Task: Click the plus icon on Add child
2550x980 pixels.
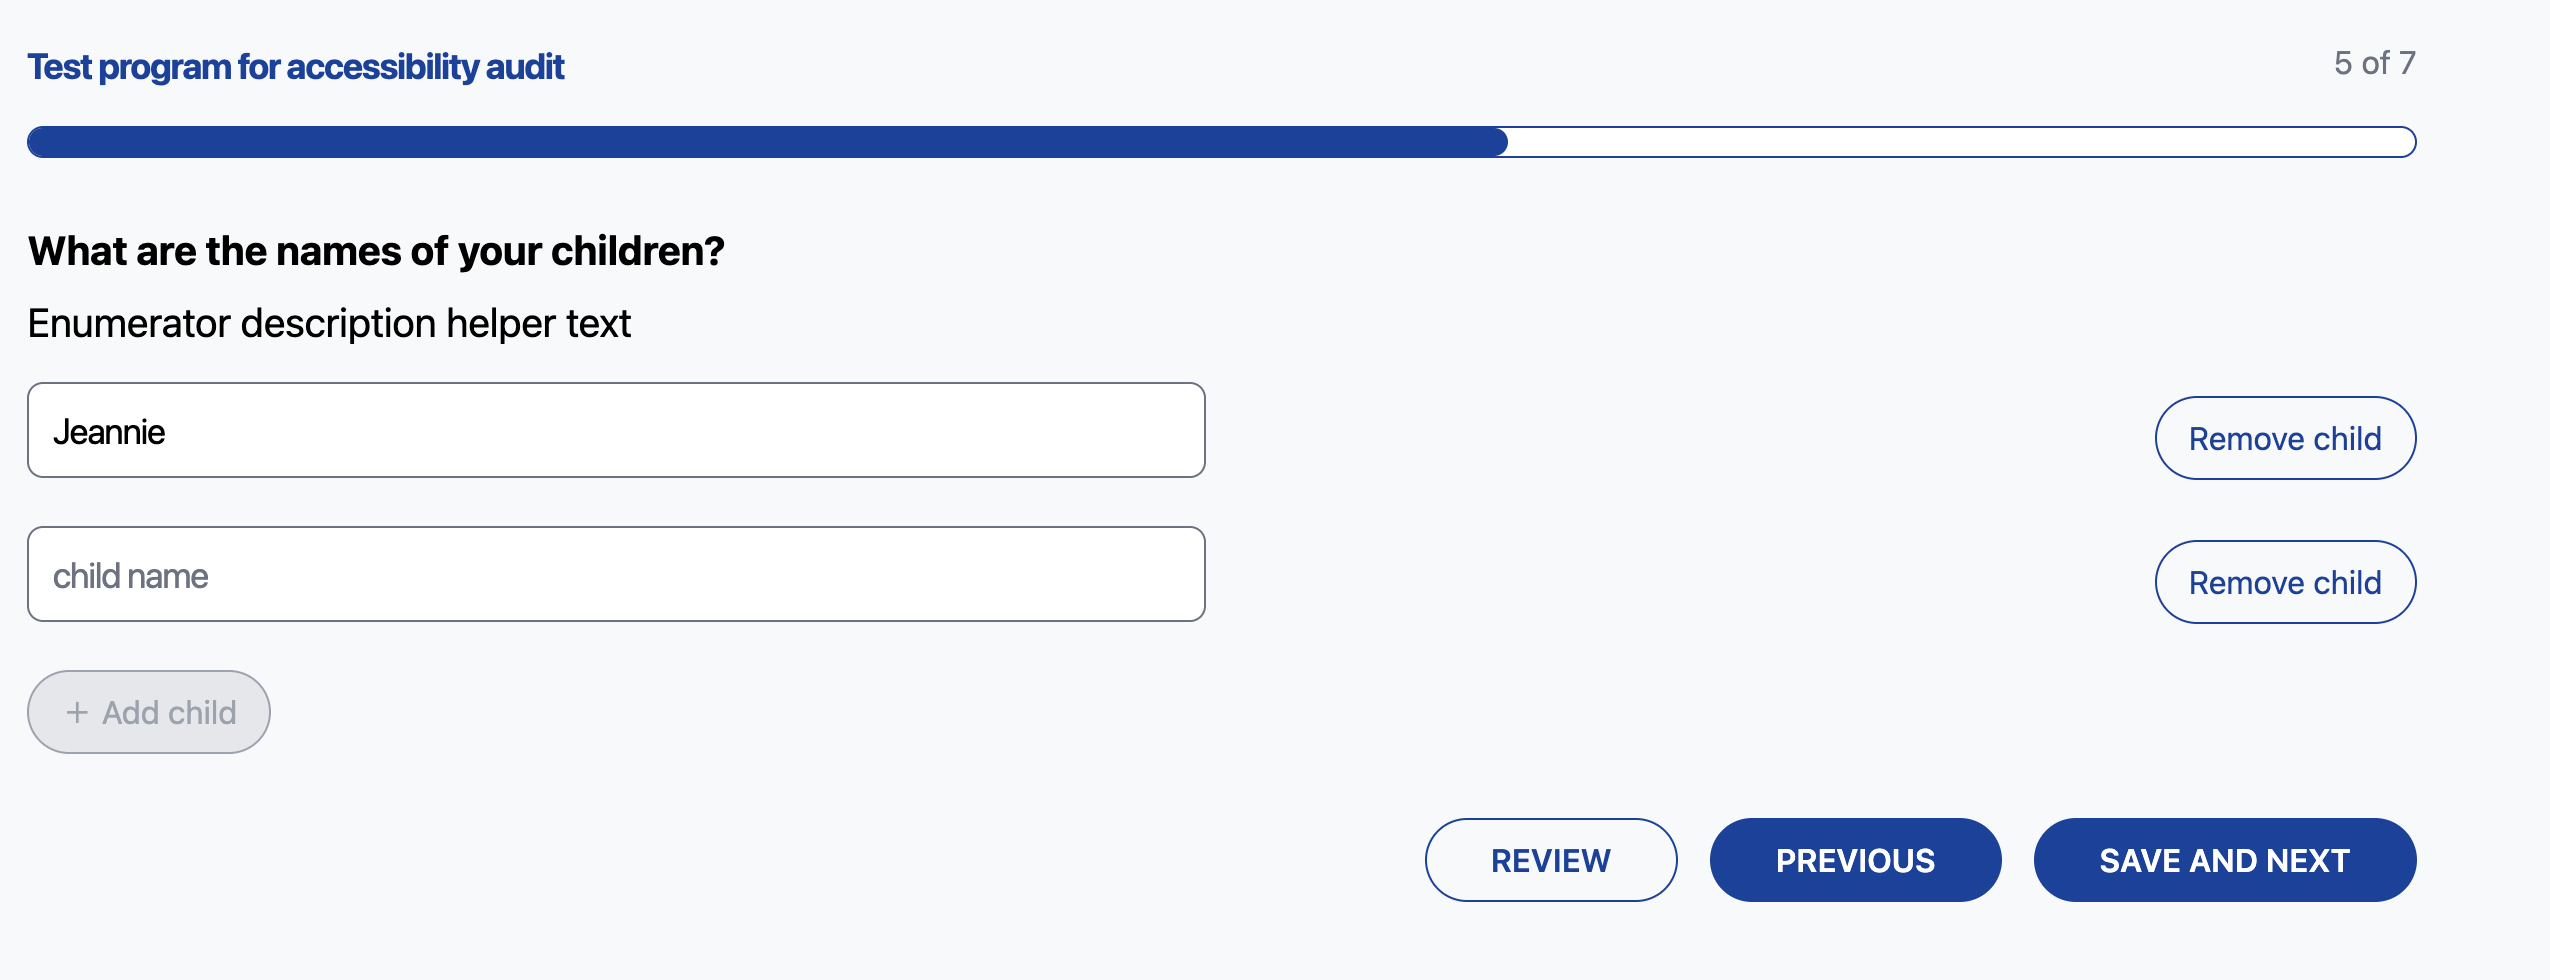Action: (x=76, y=711)
